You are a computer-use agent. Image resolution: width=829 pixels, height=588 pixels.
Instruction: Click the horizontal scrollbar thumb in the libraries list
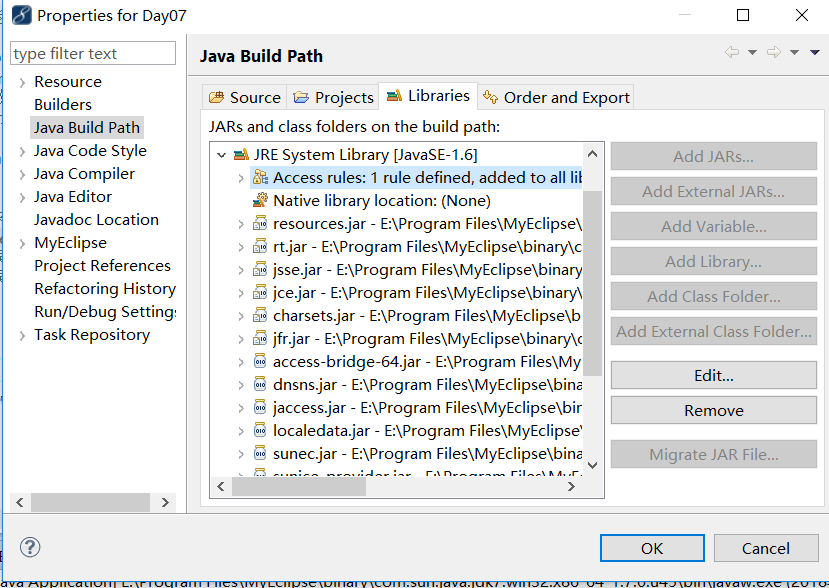coord(299,486)
